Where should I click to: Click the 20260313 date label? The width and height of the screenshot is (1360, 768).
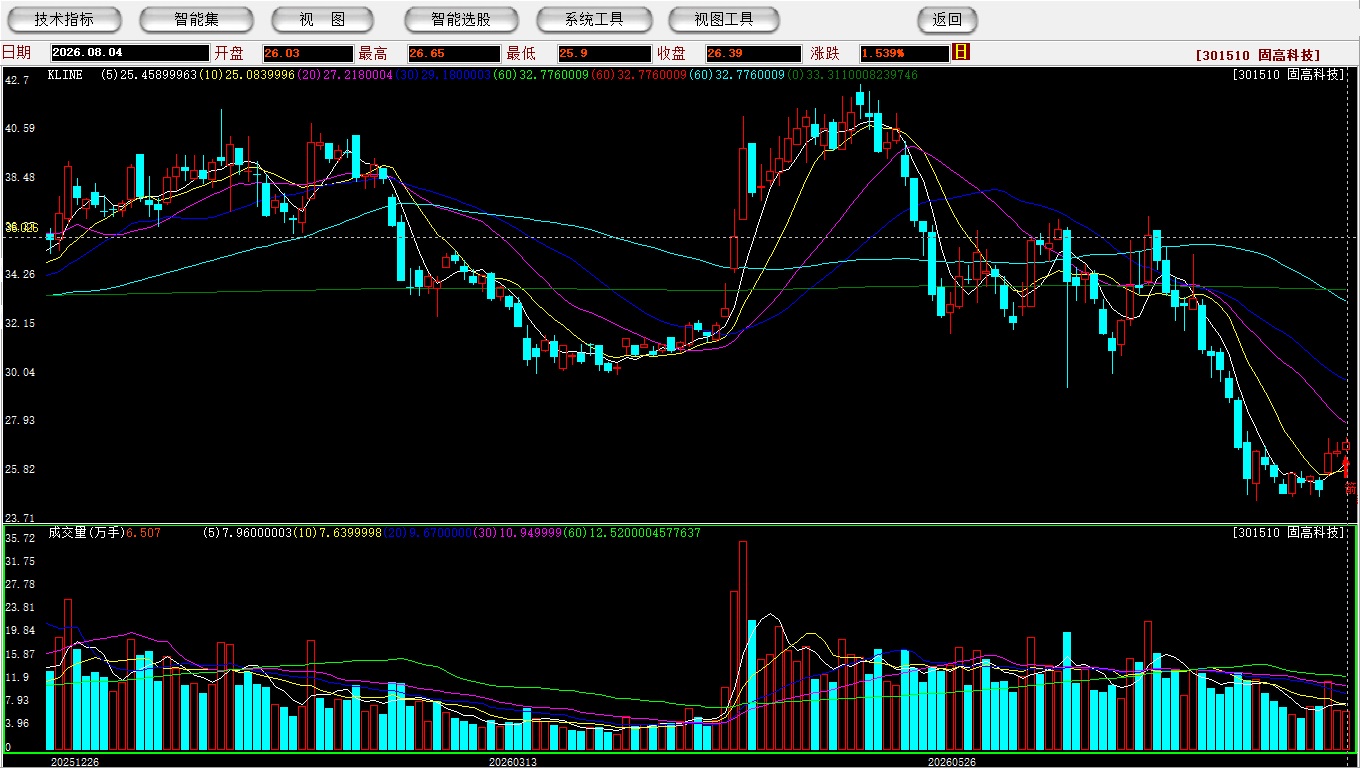[x=513, y=762]
